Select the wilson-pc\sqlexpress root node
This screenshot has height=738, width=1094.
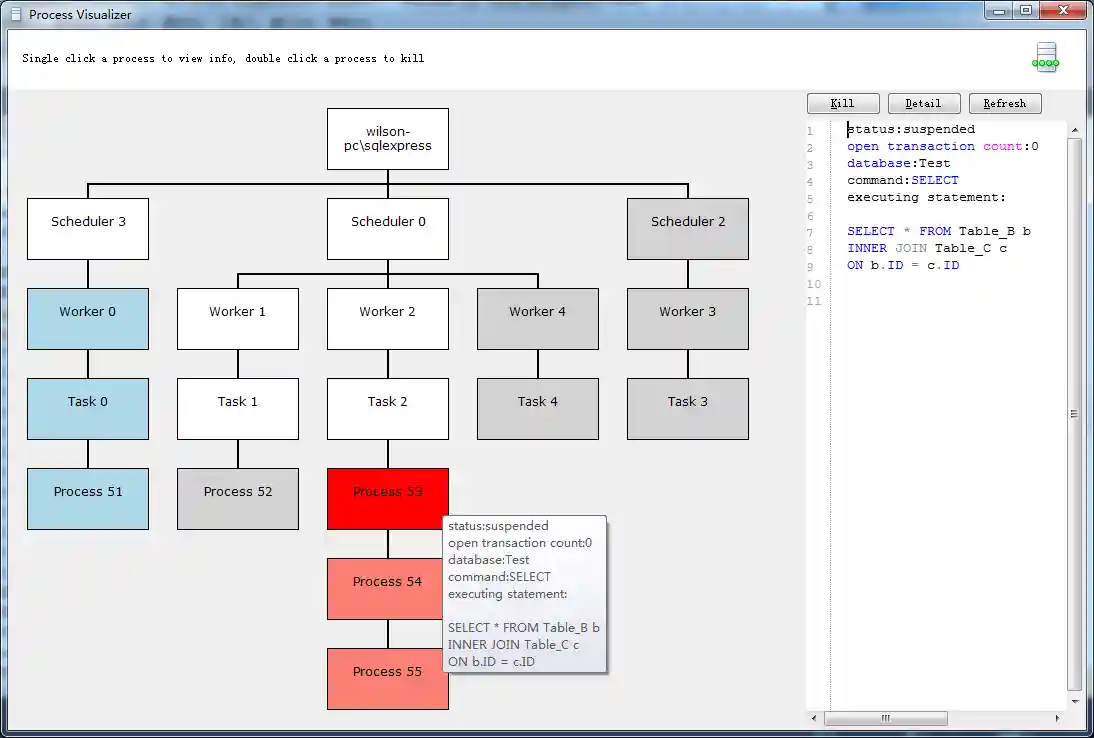coord(388,138)
